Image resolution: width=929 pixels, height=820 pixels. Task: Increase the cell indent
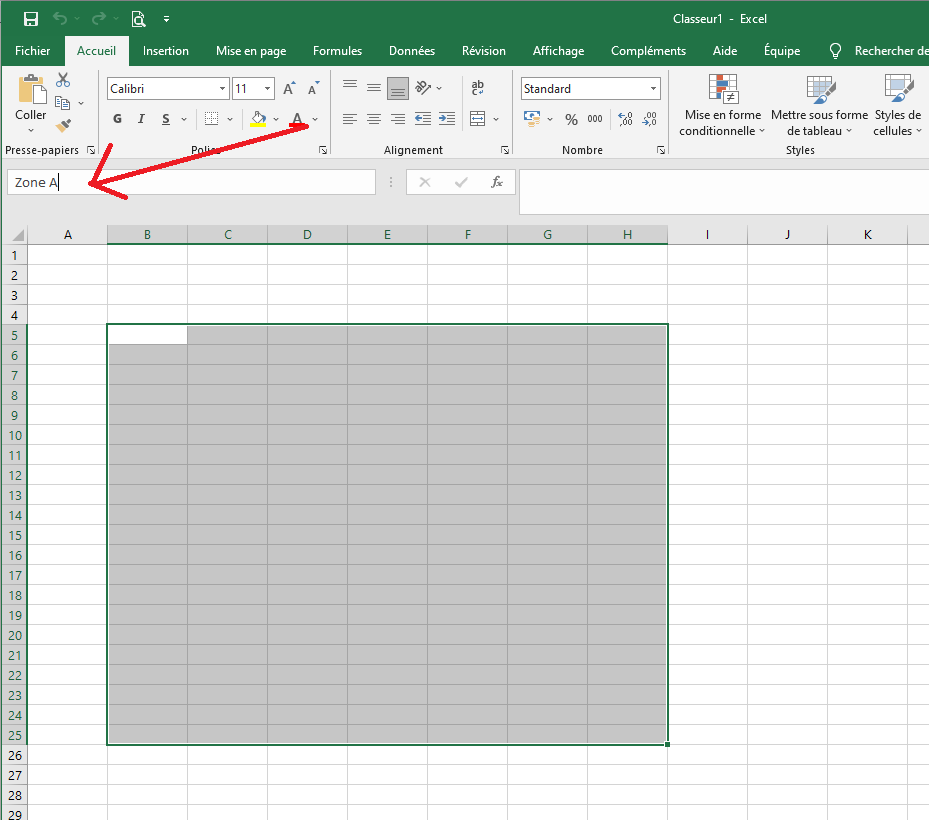coord(447,119)
